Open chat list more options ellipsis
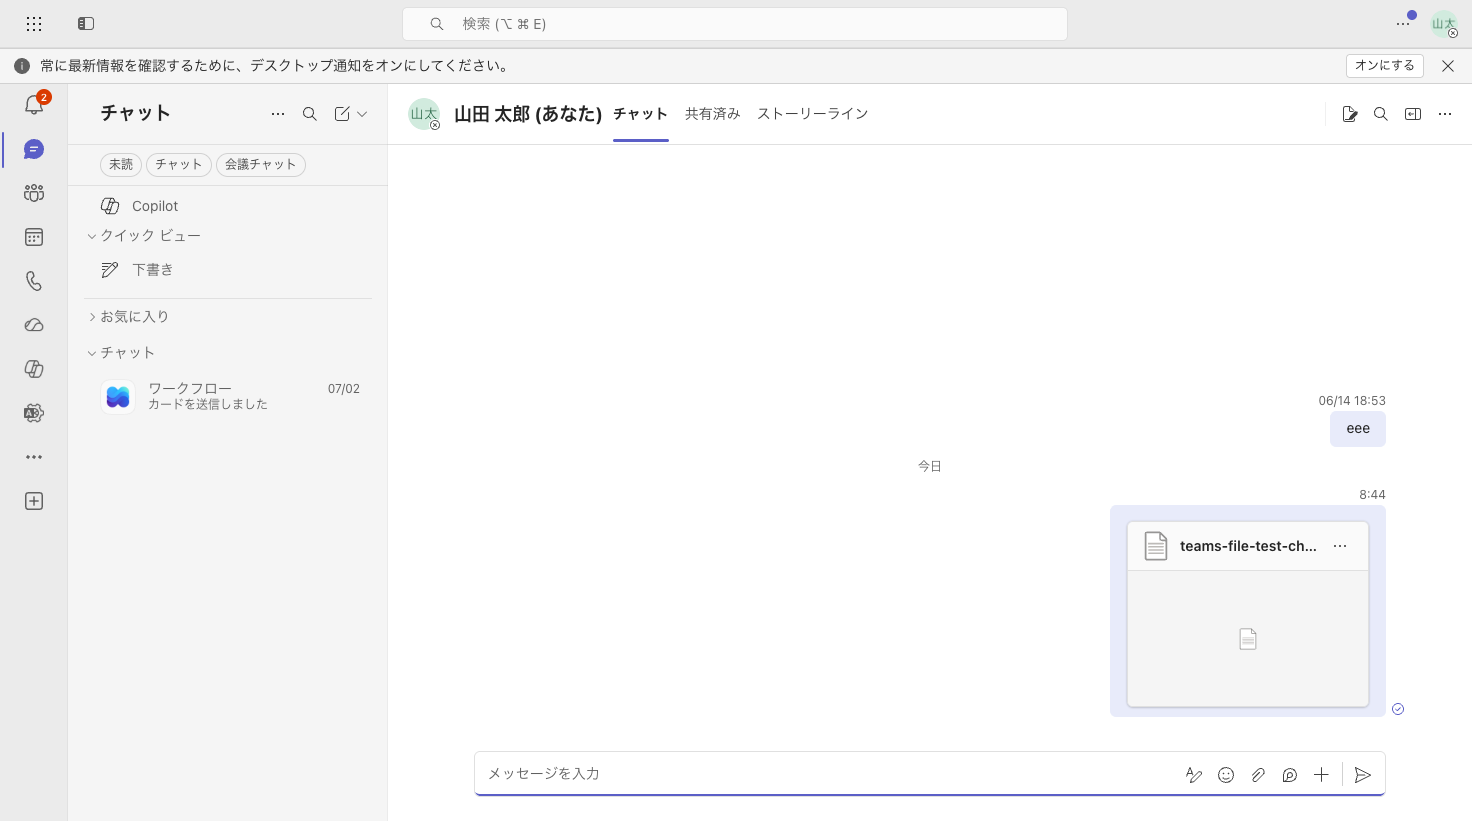Viewport: 1472px width, 821px height. pyautogui.click(x=278, y=114)
